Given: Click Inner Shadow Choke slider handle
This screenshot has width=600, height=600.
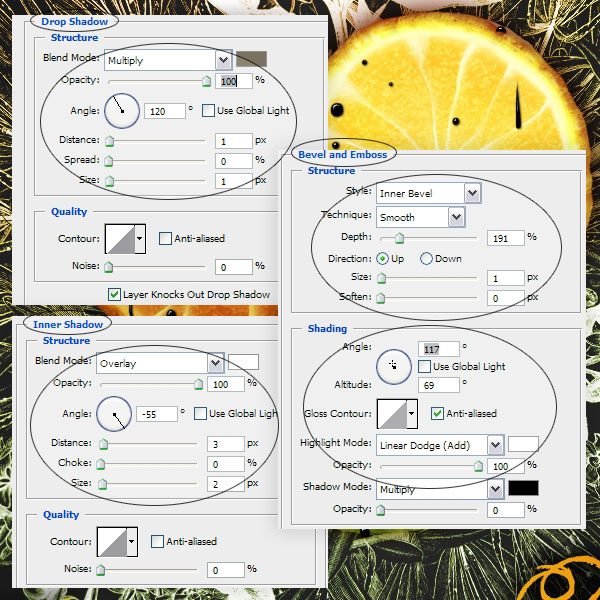Looking at the screenshot, I should pos(101,464).
